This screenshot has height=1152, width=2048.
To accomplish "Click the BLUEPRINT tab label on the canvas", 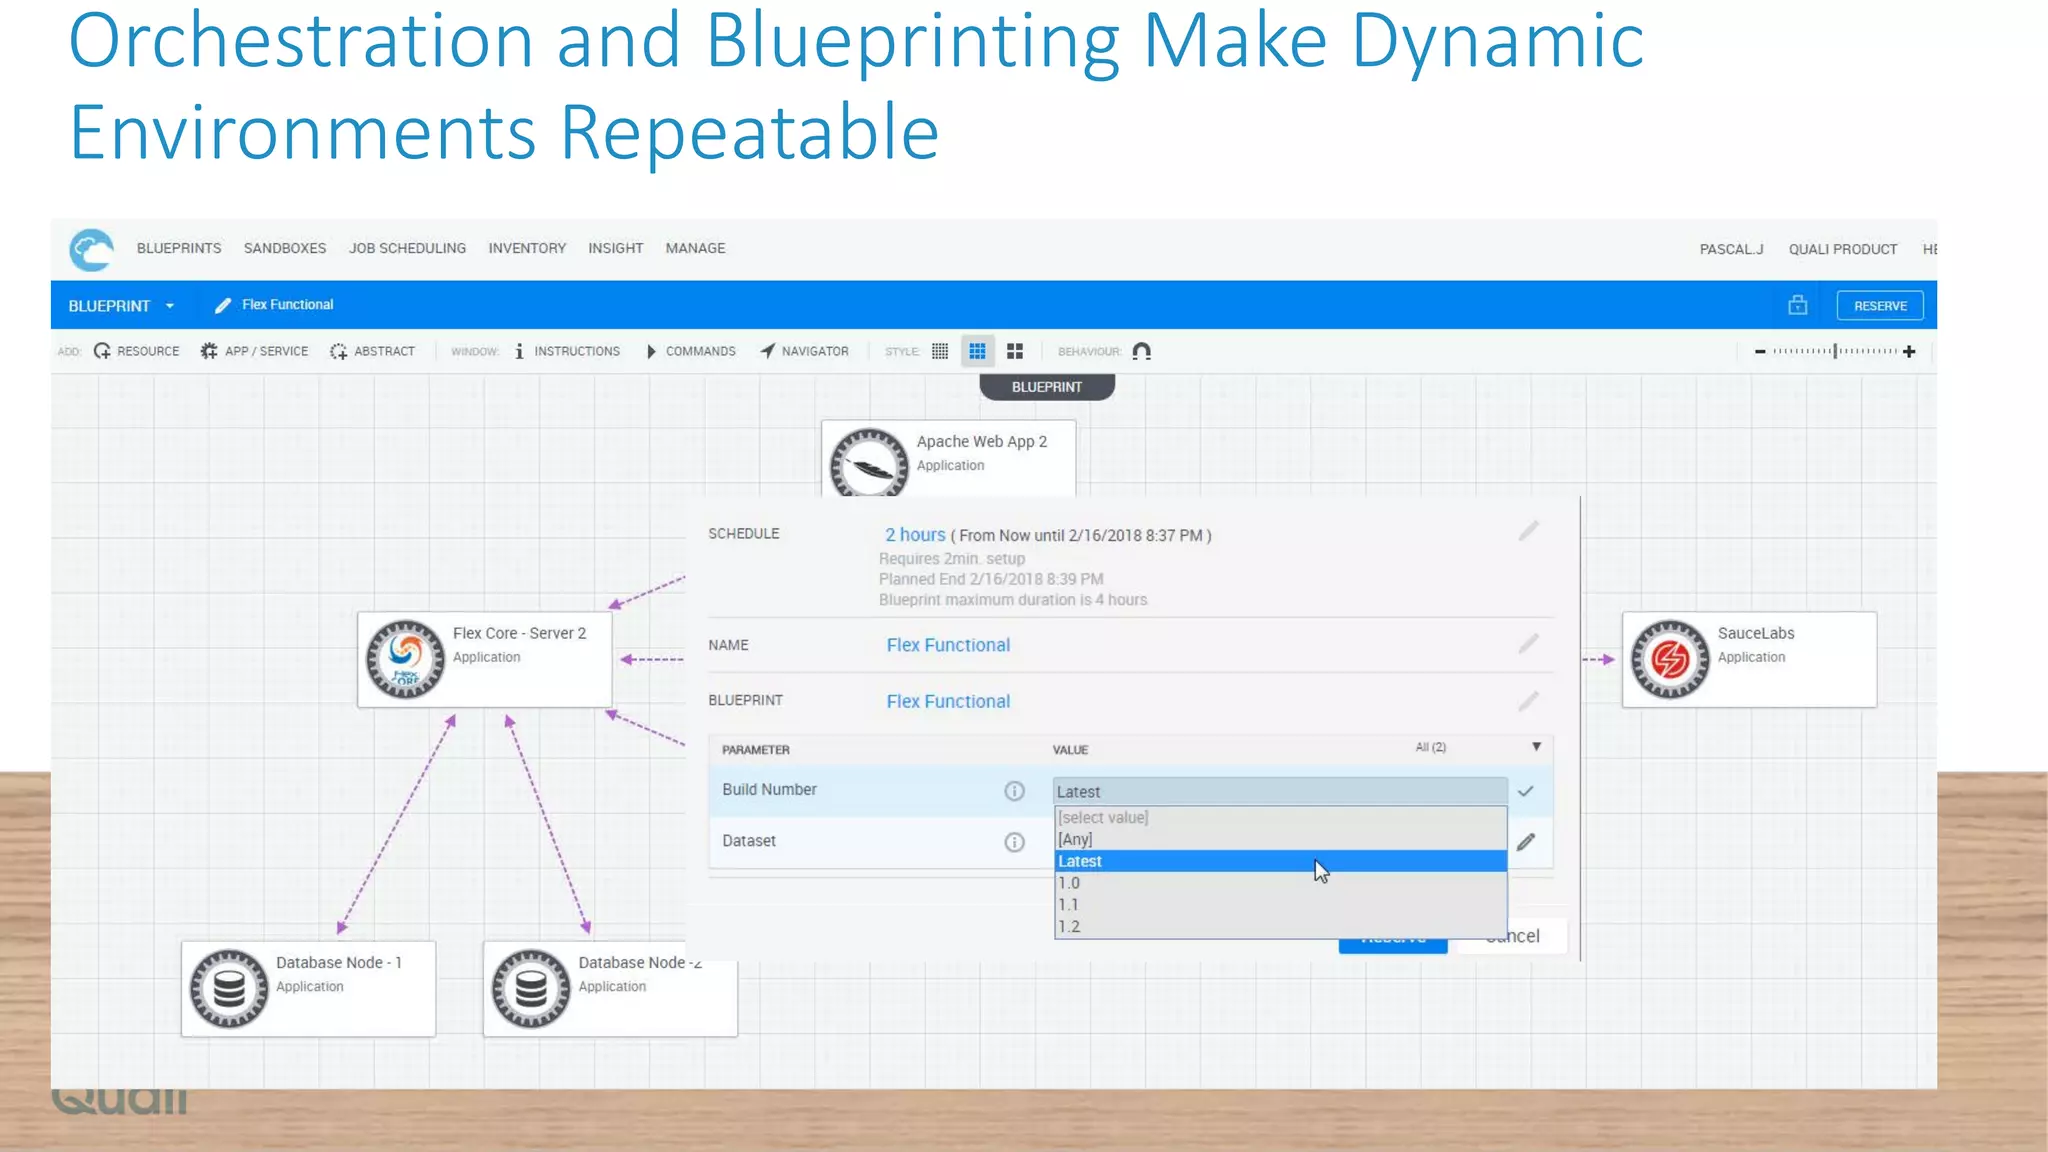I will 1047,387.
